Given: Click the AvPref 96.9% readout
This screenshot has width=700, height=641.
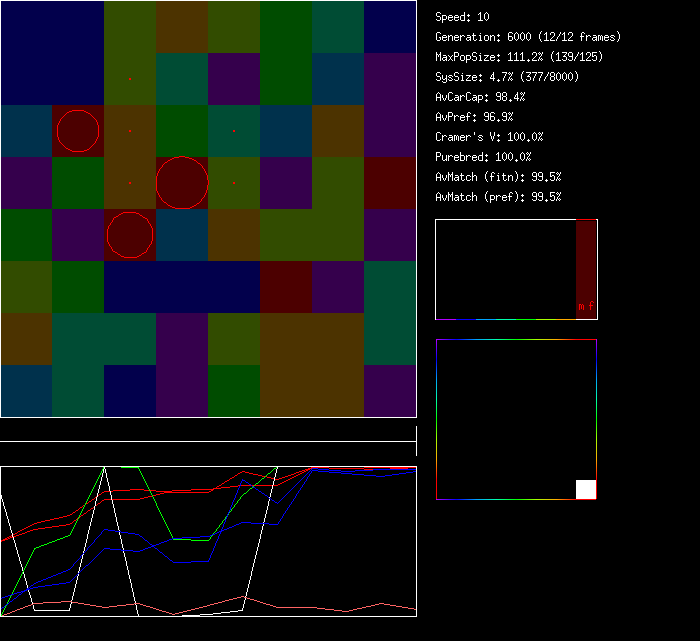Looking at the screenshot, I should (x=474, y=117).
